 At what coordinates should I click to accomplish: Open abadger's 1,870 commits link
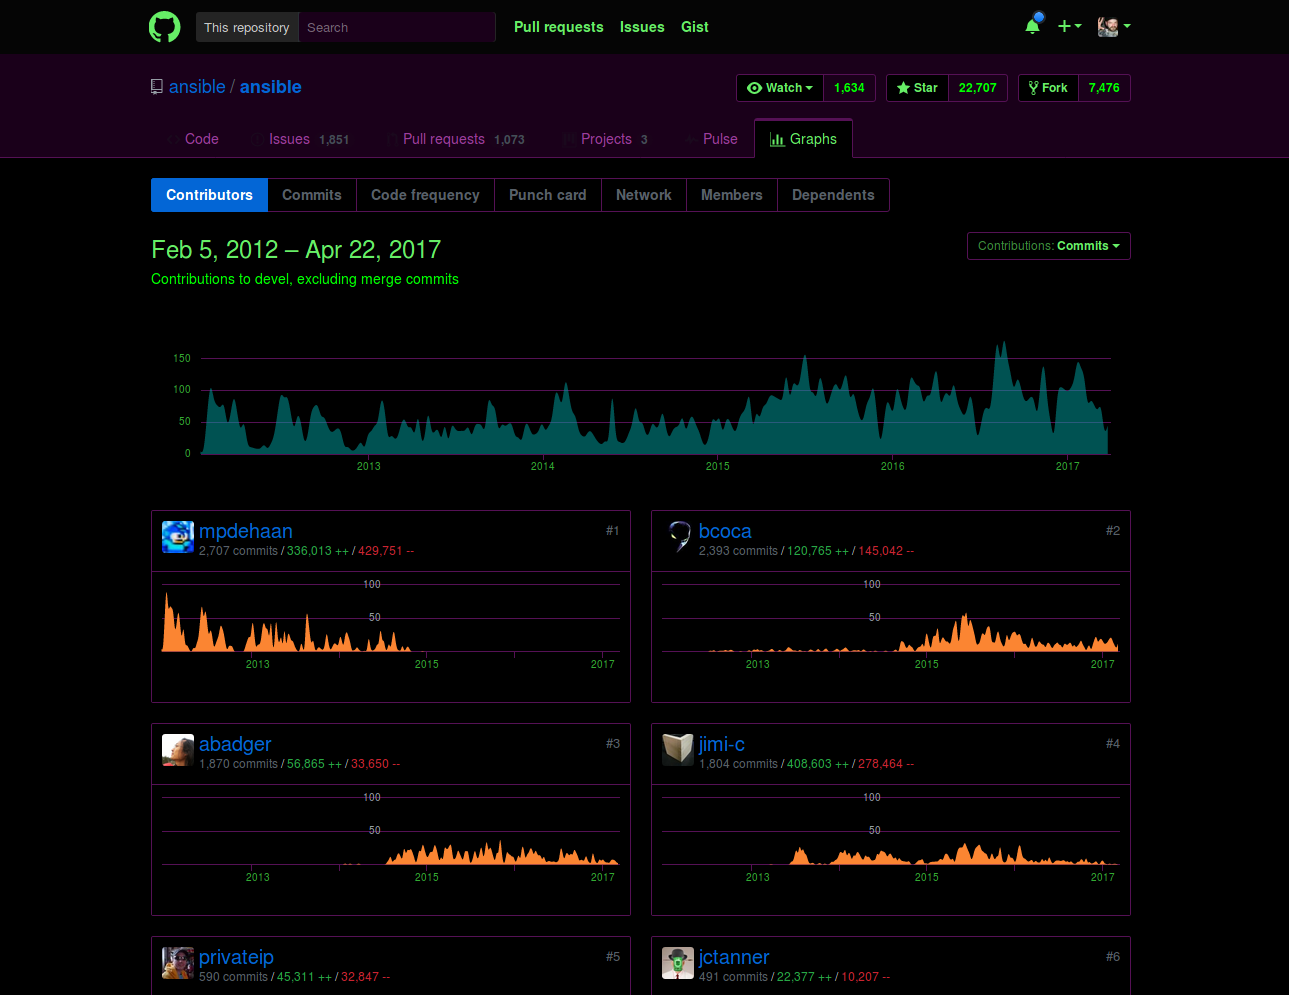click(x=238, y=764)
